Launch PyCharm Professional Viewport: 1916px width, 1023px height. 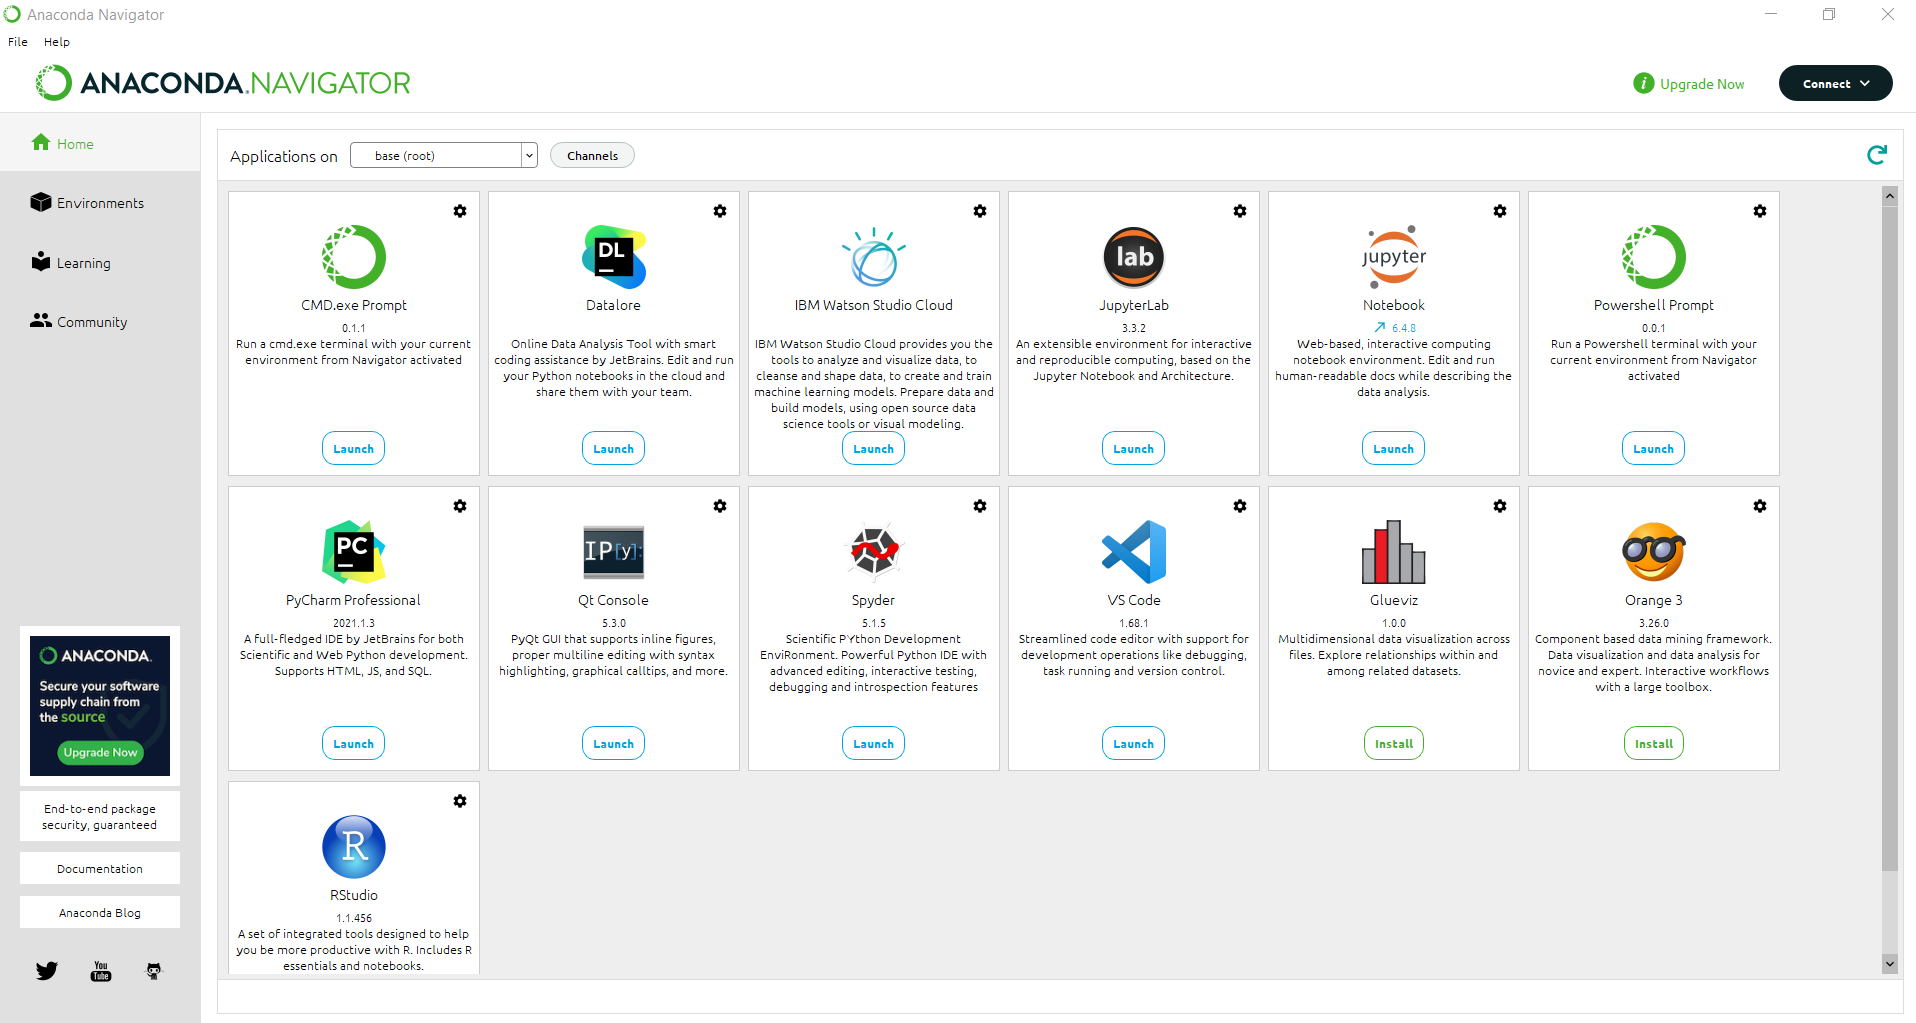point(353,744)
